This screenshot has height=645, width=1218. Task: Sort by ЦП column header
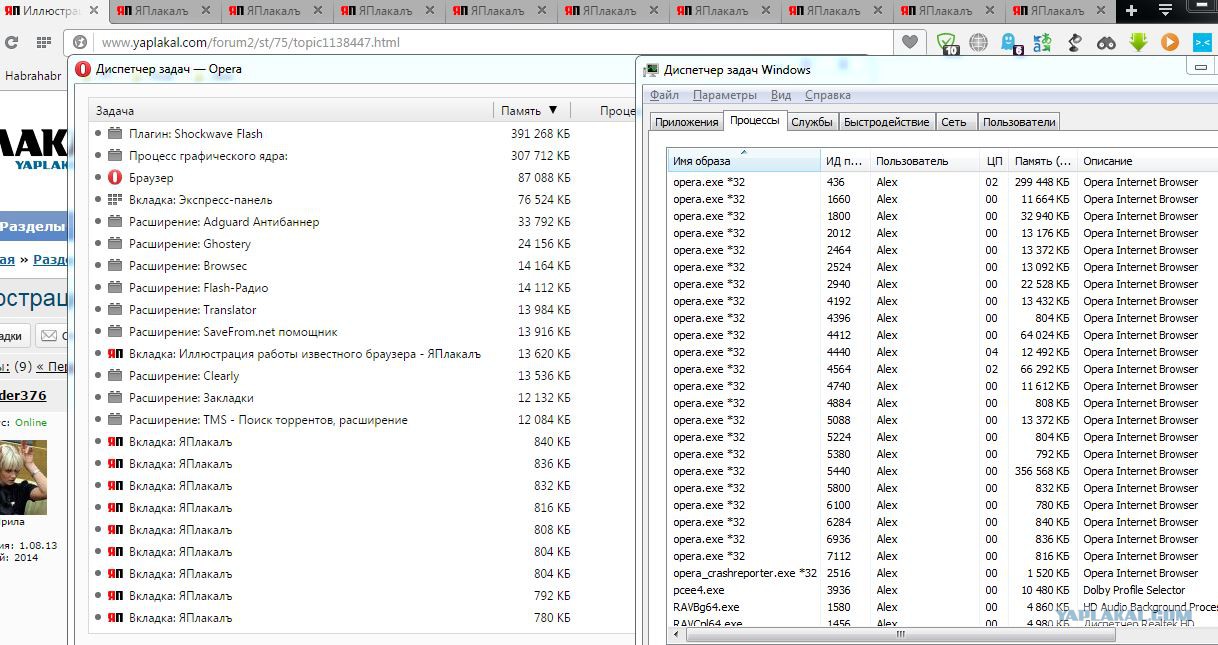[994, 161]
